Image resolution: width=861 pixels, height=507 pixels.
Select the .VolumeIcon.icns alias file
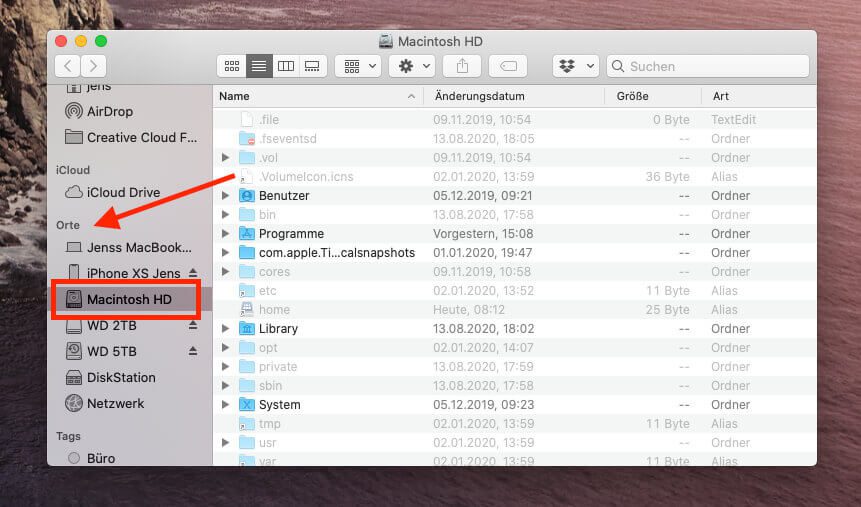(306, 177)
